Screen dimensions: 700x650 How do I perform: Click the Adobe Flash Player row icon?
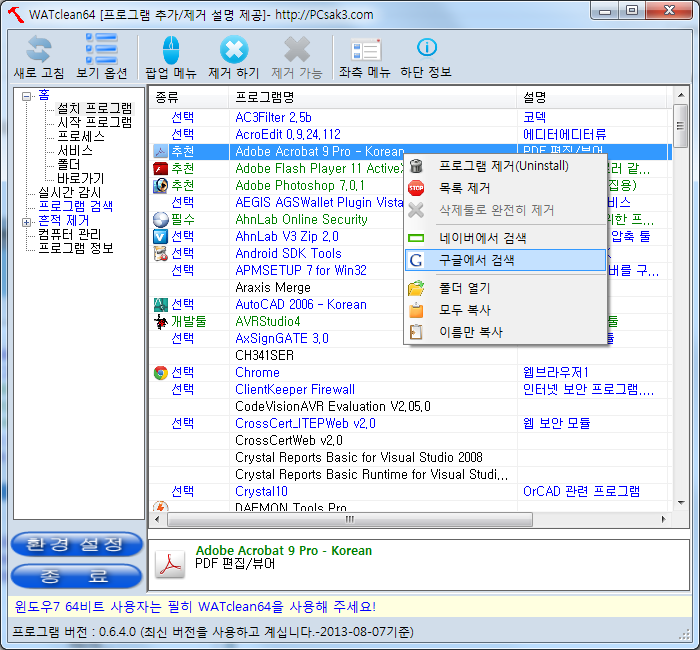pos(160,168)
